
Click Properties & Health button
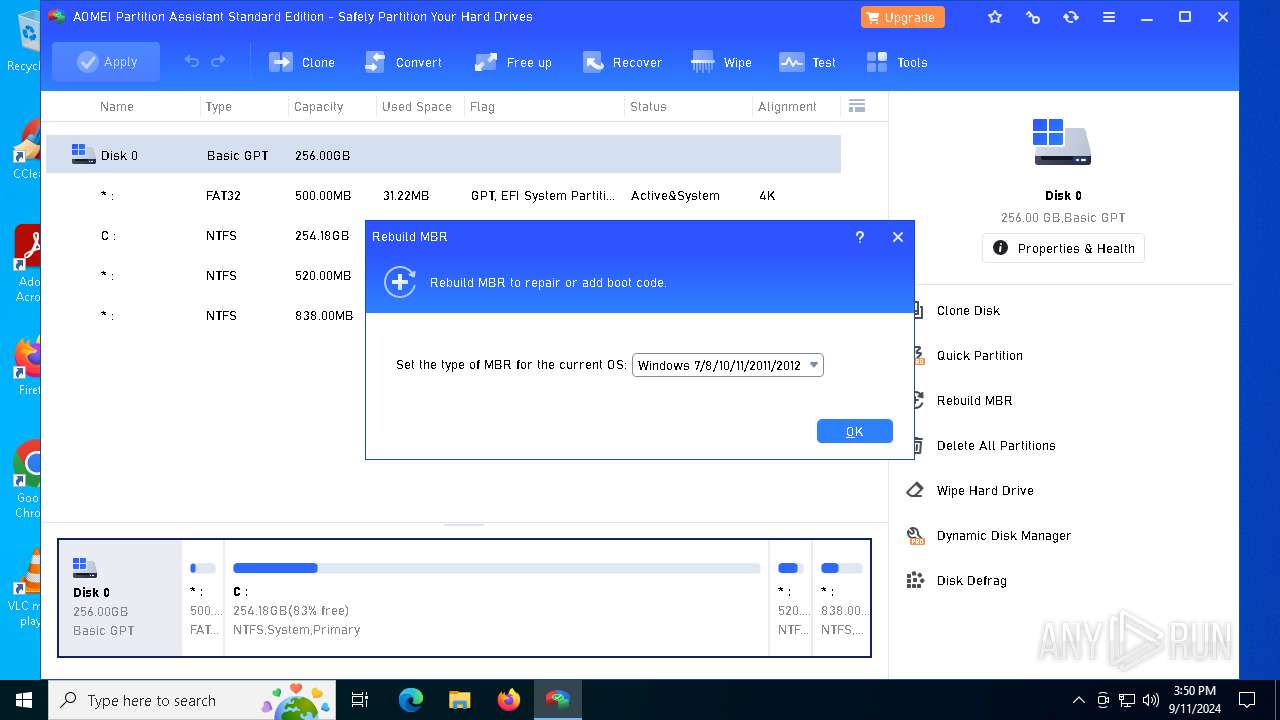tap(1063, 248)
